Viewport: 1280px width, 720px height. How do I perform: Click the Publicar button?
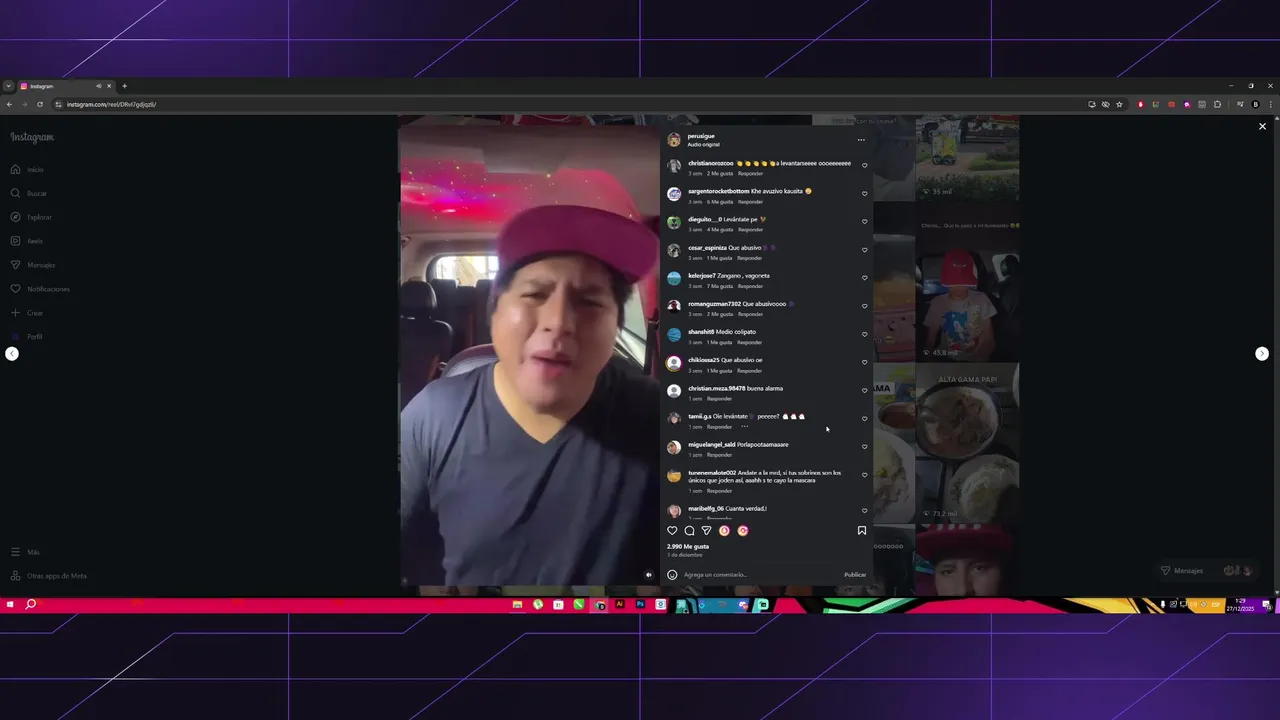pos(855,575)
